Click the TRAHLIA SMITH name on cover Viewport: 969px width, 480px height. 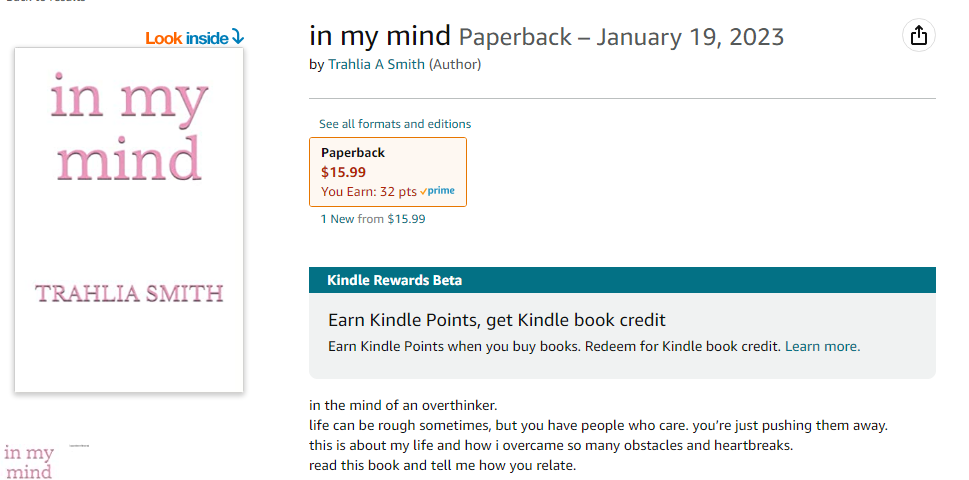click(129, 293)
